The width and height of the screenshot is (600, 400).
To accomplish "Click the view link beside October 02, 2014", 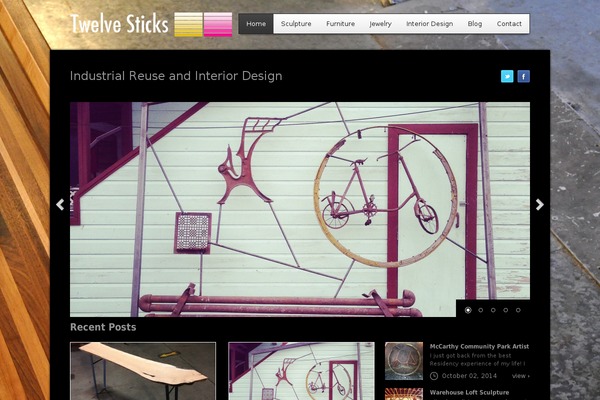I will coord(521,376).
